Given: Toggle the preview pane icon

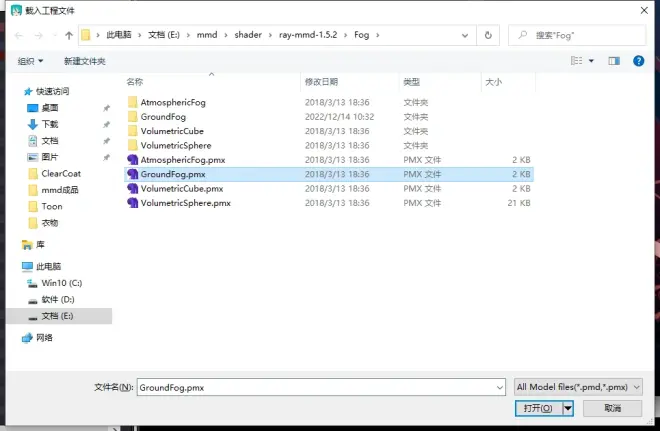Looking at the screenshot, I should [614, 61].
